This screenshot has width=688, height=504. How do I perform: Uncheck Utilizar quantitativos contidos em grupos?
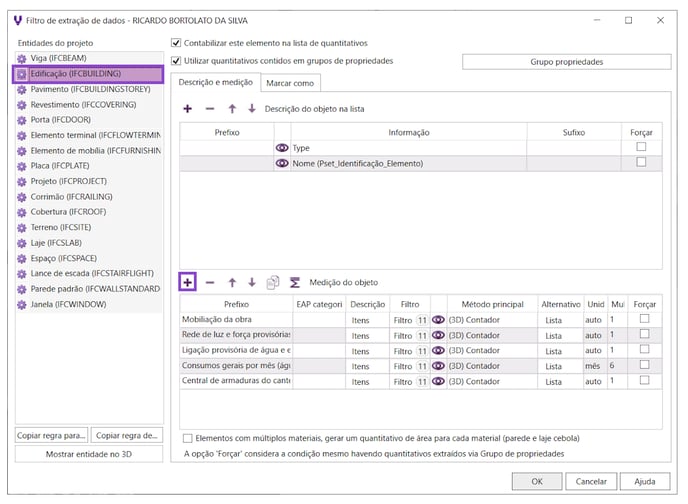click(176, 61)
